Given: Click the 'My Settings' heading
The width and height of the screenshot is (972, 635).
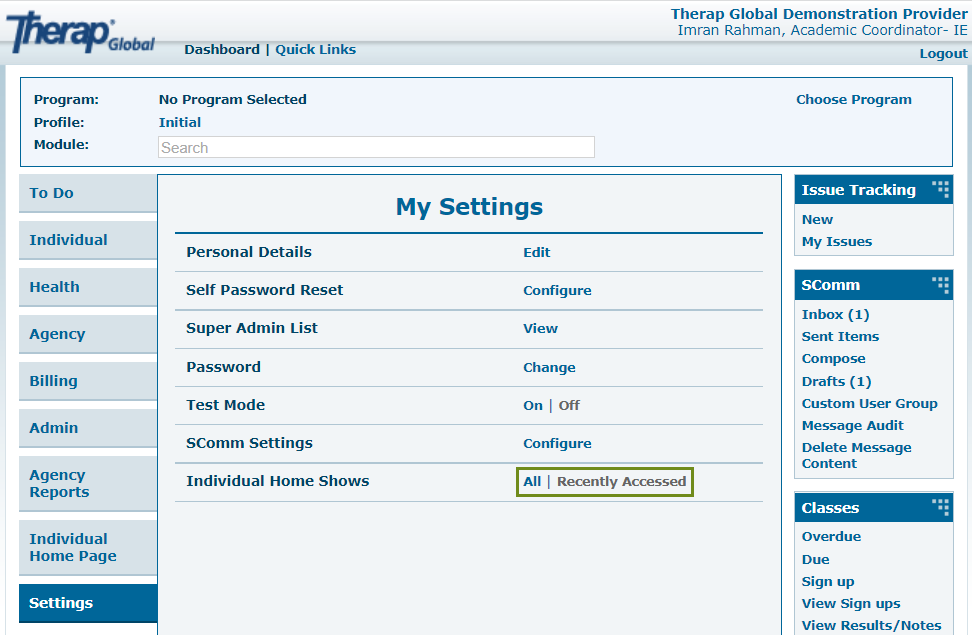Looking at the screenshot, I should (469, 207).
